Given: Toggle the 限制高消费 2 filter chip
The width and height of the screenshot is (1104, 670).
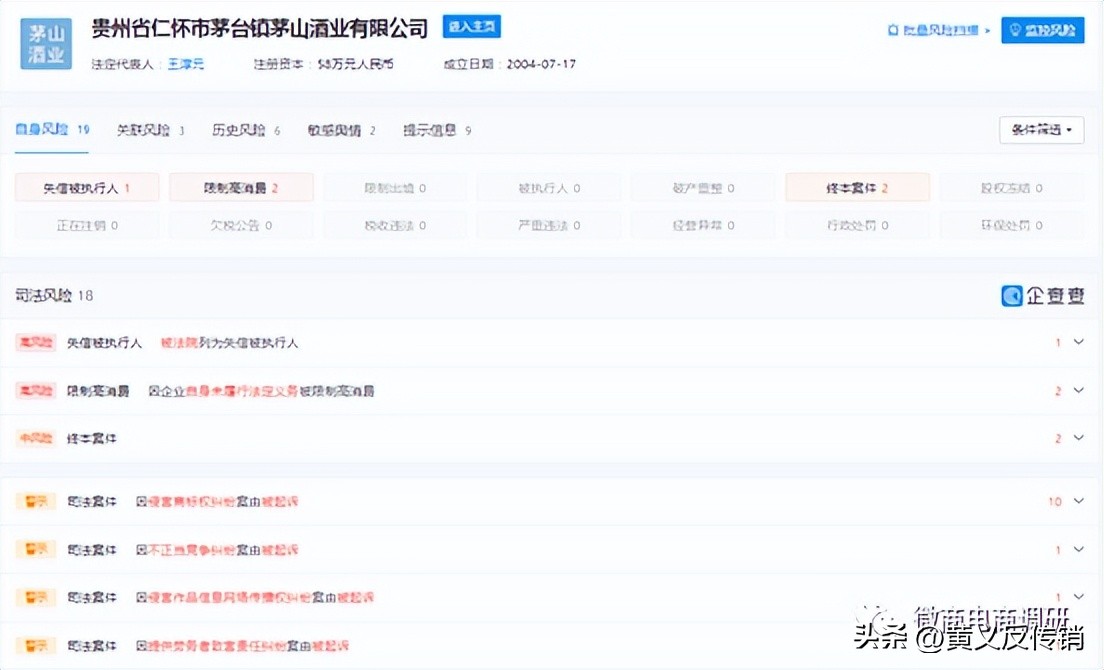Looking at the screenshot, I should coord(241,187).
